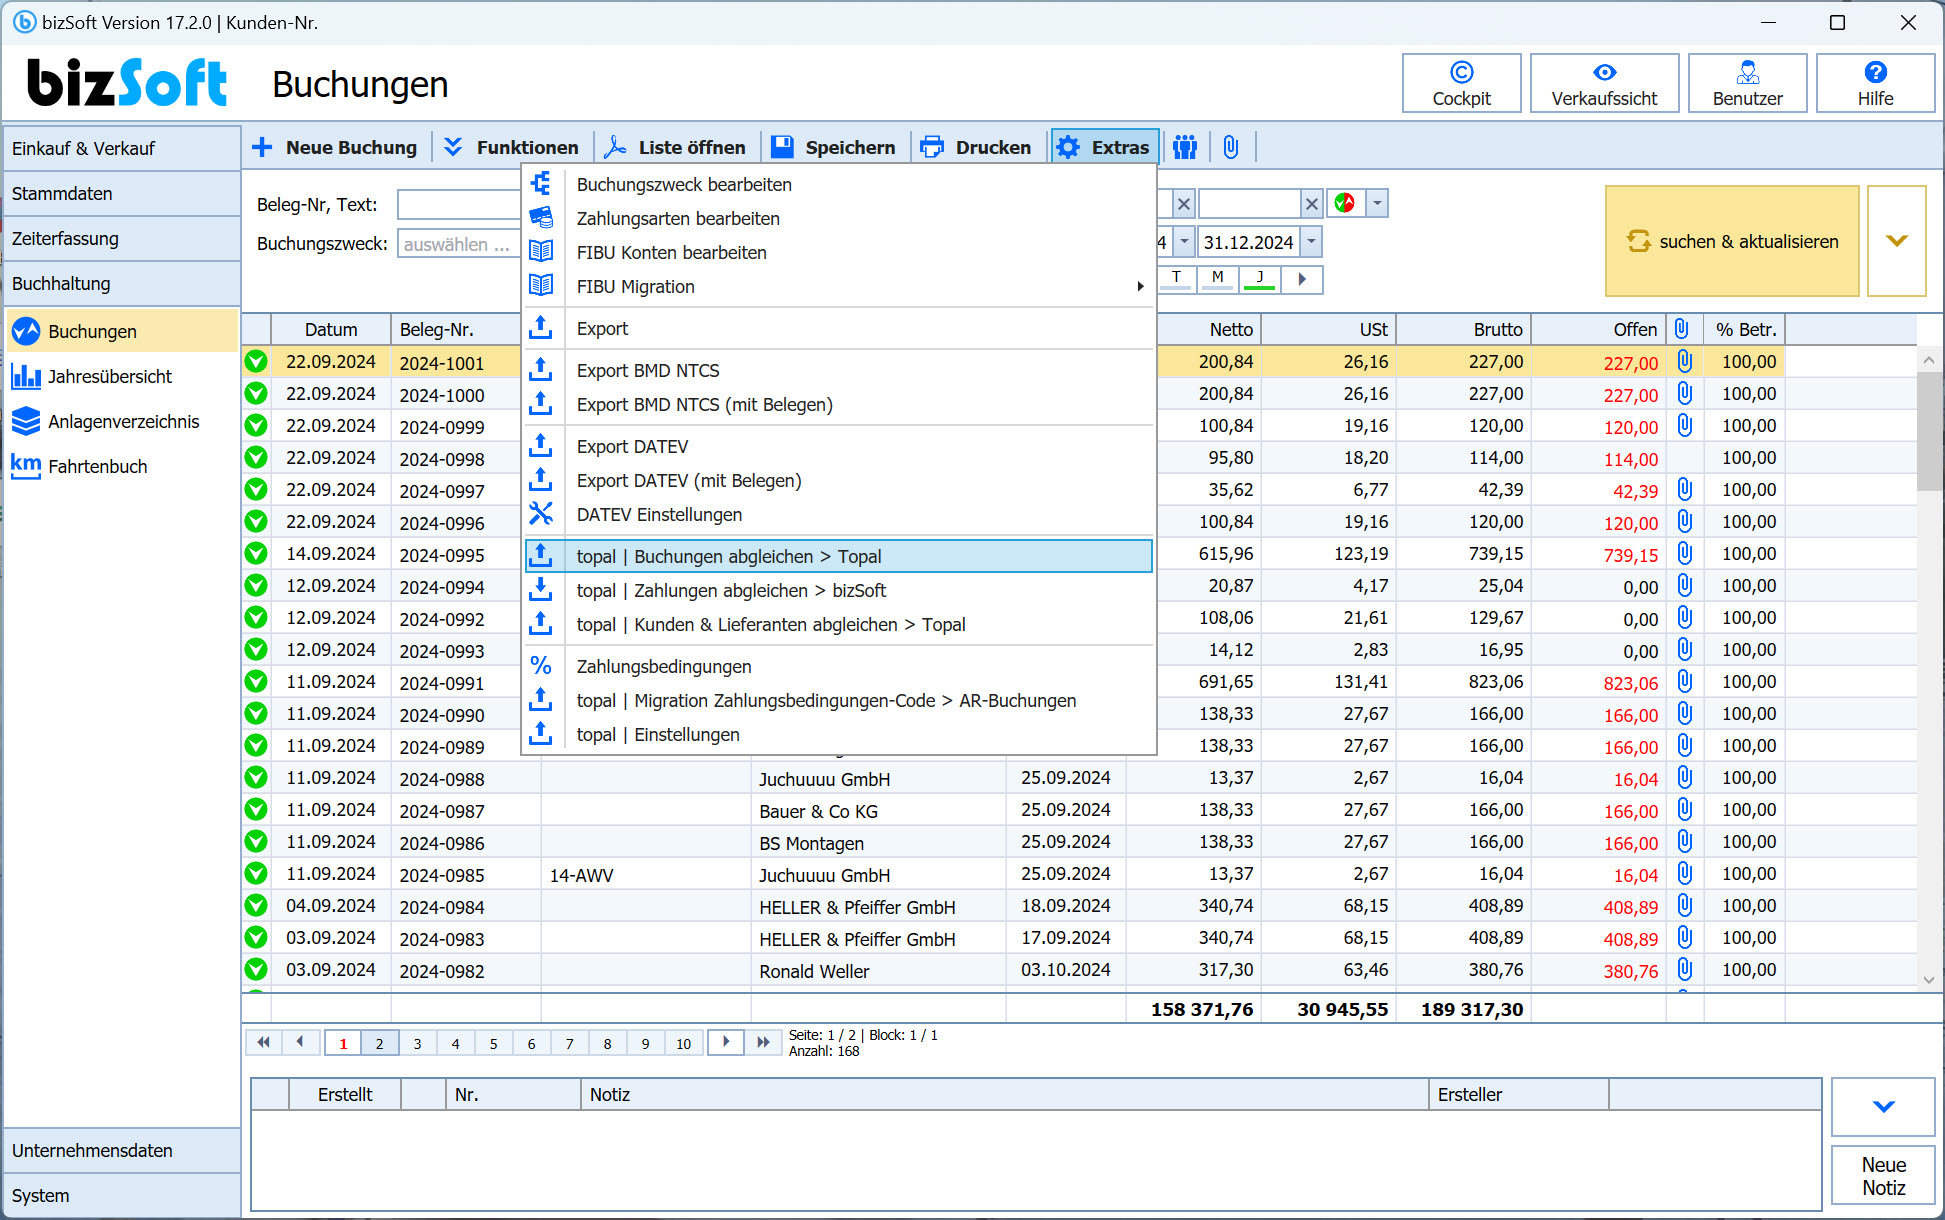This screenshot has height=1220, width=1945.
Task: Open Einkauf & Verkauf sidebar section
Action: click(121, 148)
